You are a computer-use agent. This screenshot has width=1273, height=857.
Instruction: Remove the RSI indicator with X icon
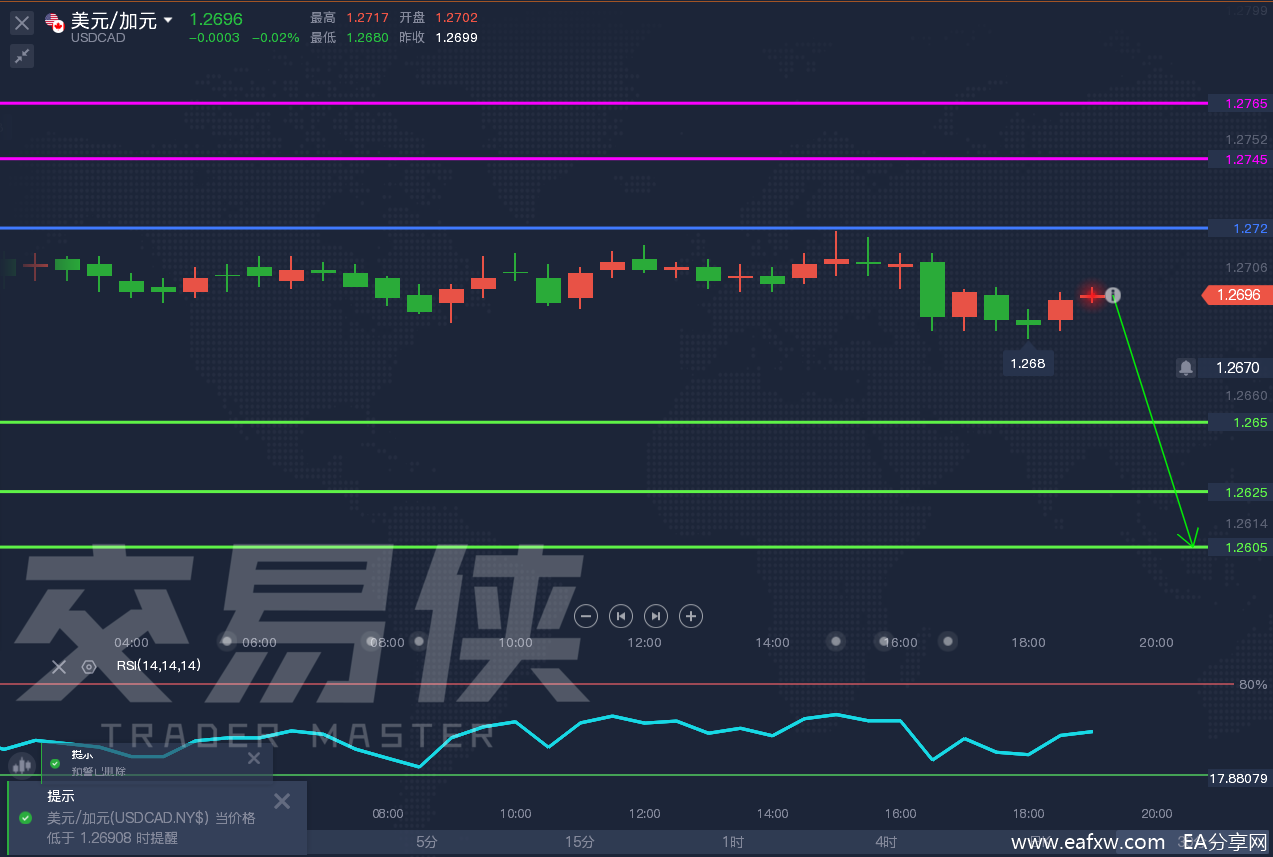point(59,666)
